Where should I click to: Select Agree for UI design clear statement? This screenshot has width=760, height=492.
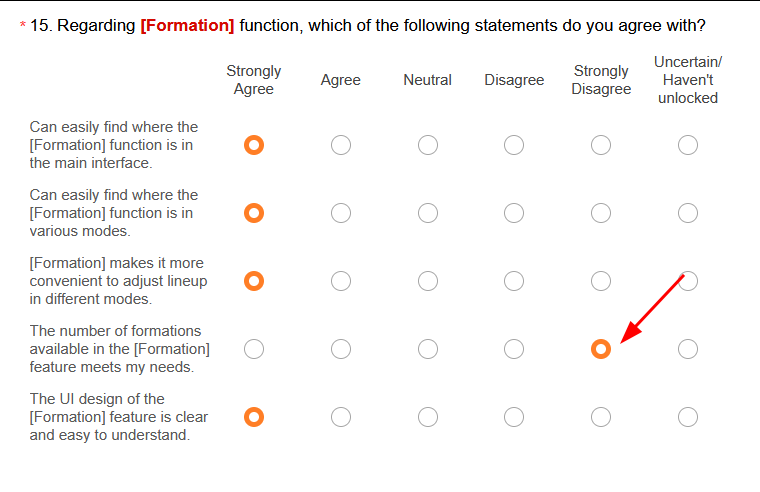pyautogui.click(x=341, y=417)
